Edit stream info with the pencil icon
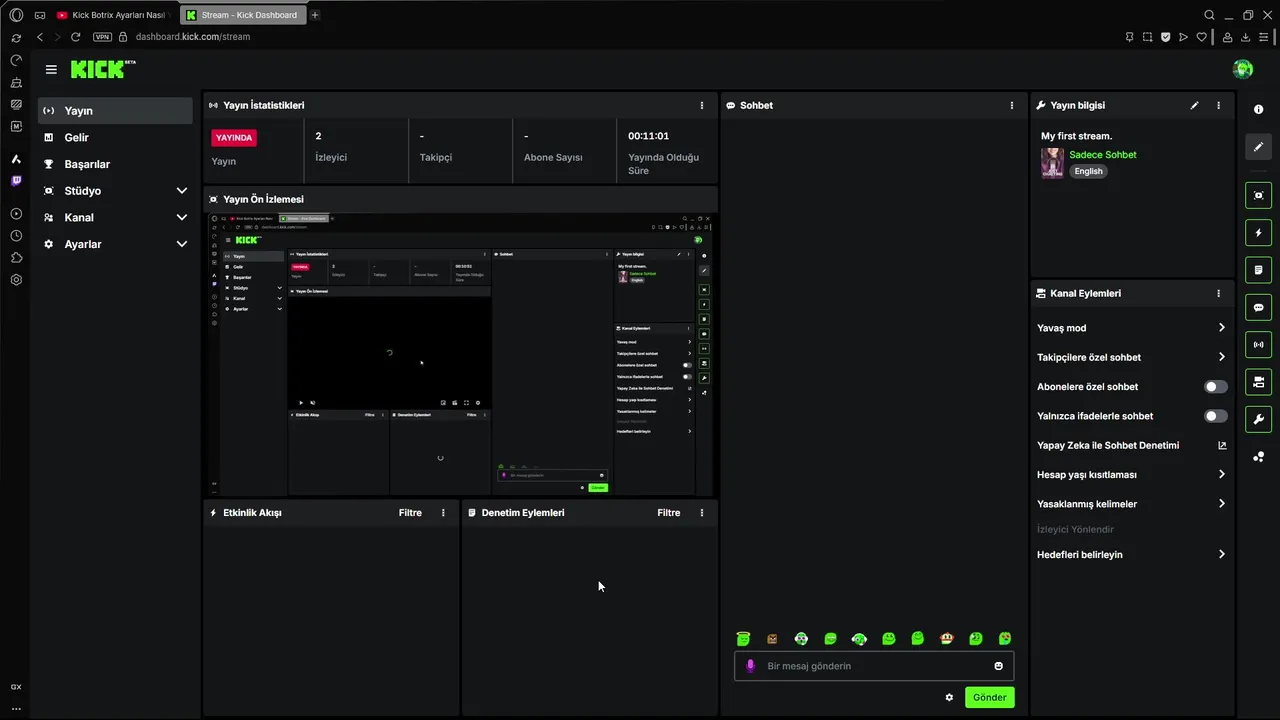Image resolution: width=1280 pixels, height=720 pixels. click(1194, 105)
